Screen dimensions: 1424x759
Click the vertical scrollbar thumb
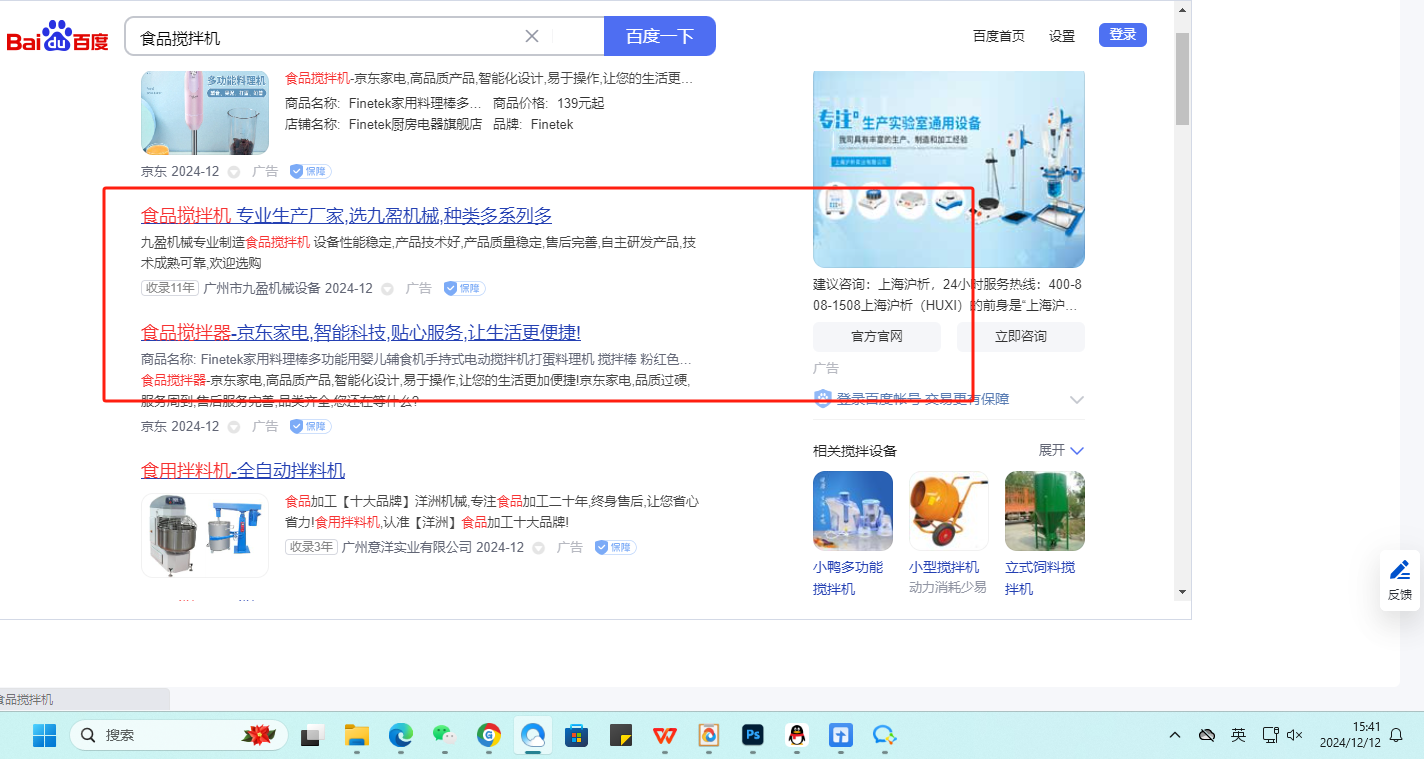tap(1182, 78)
